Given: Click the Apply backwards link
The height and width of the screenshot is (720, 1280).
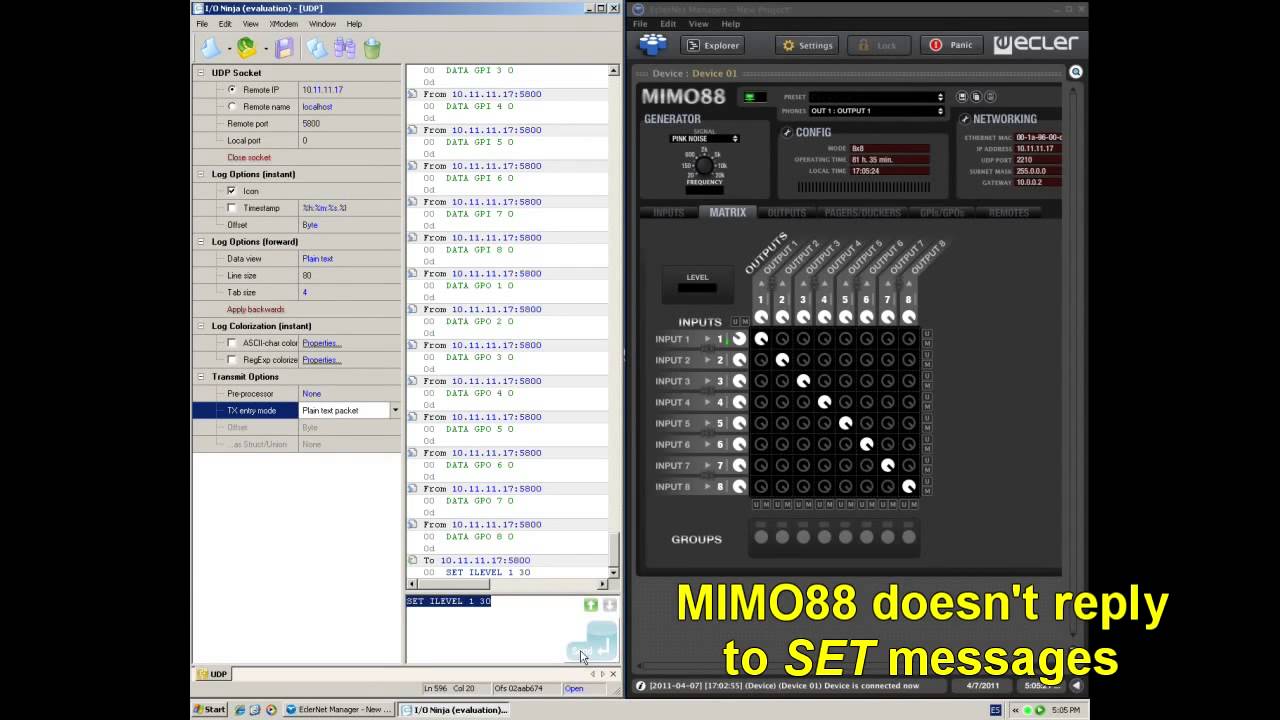Looking at the screenshot, I should point(256,310).
